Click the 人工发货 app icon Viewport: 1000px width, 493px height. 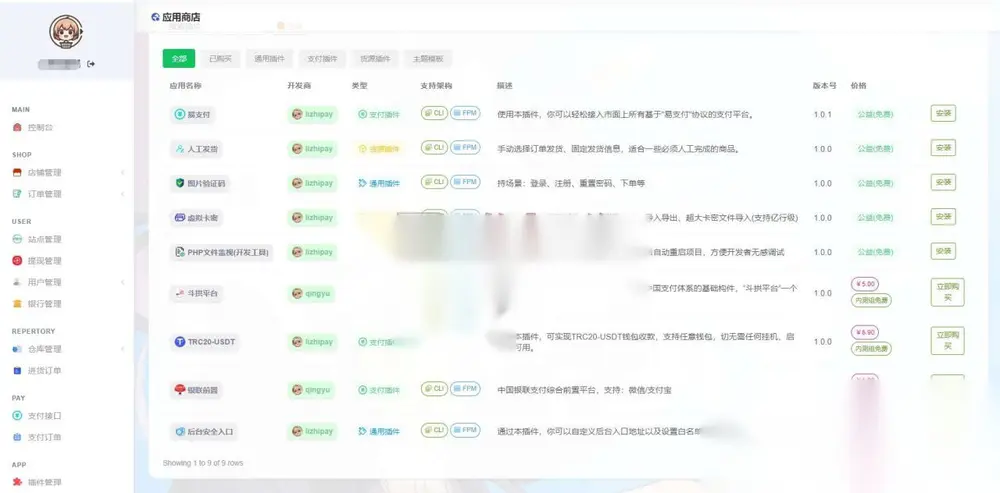[180, 149]
